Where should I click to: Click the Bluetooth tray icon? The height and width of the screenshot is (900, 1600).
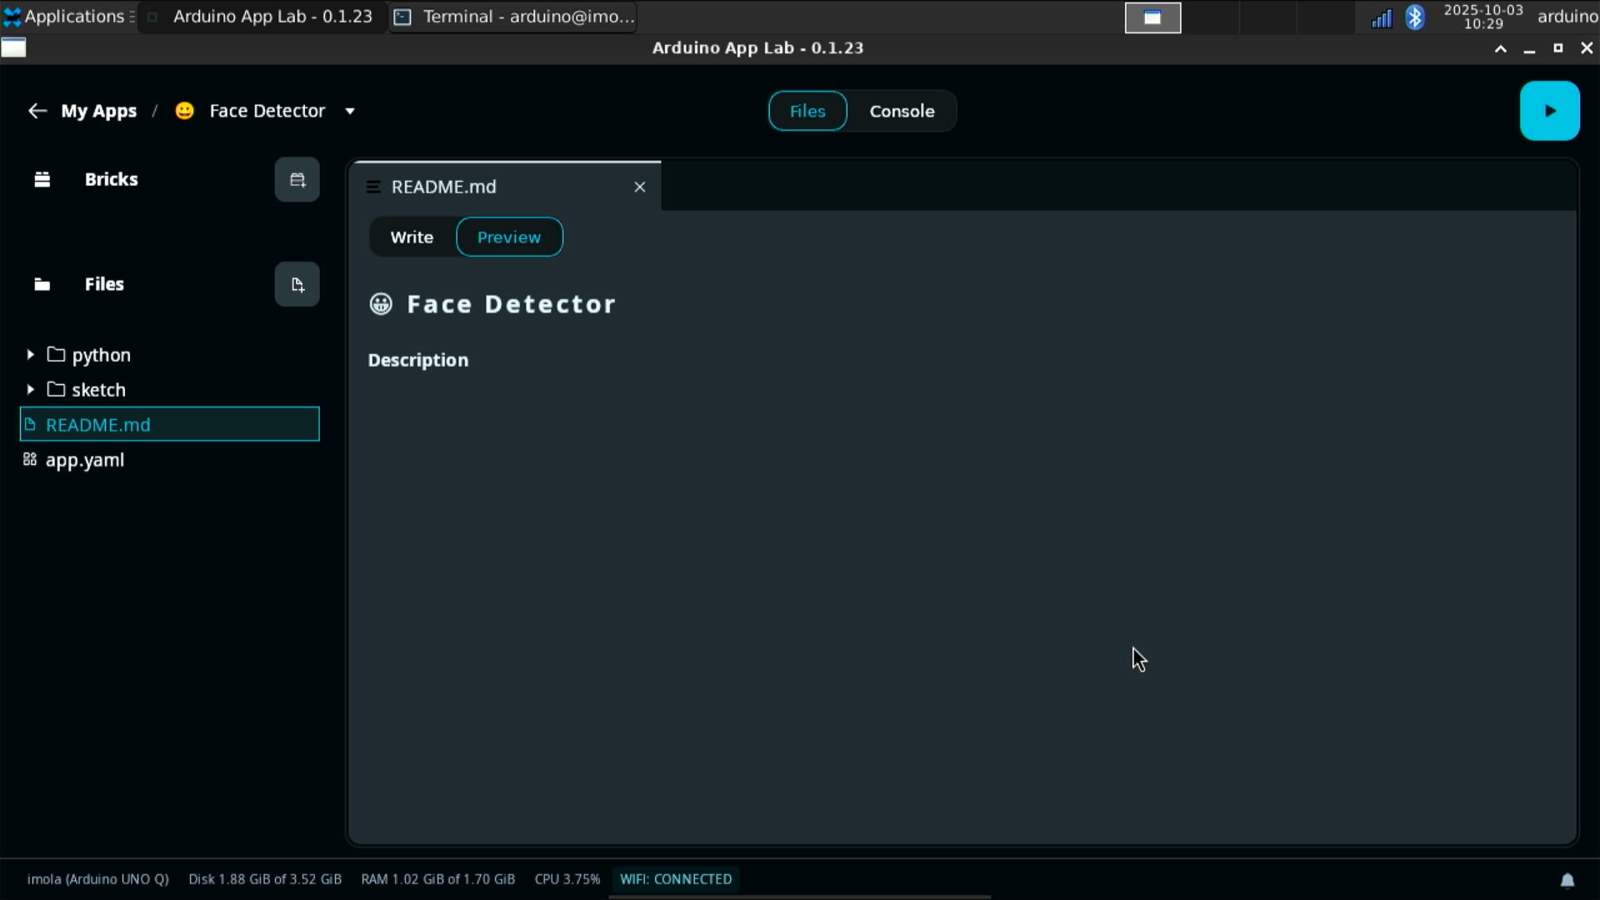1415,17
